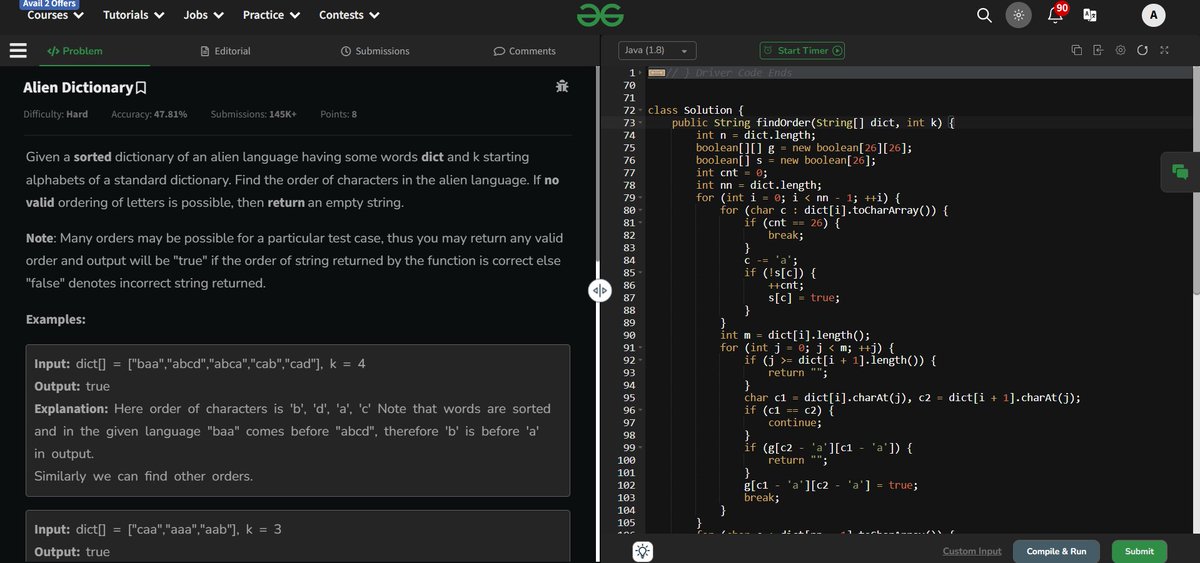The image size is (1200, 563).
Task: Open the user profile avatar 'A'
Action: tap(1154, 15)
